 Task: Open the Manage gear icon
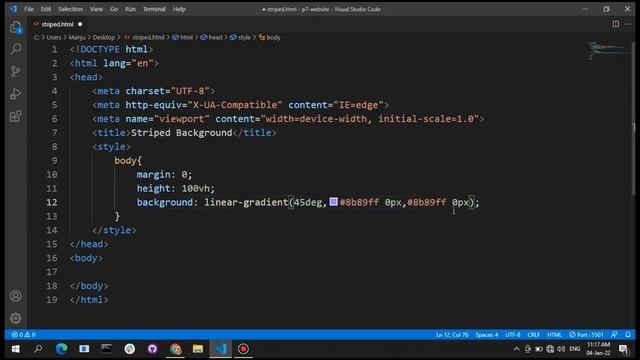tap(16, 318)
